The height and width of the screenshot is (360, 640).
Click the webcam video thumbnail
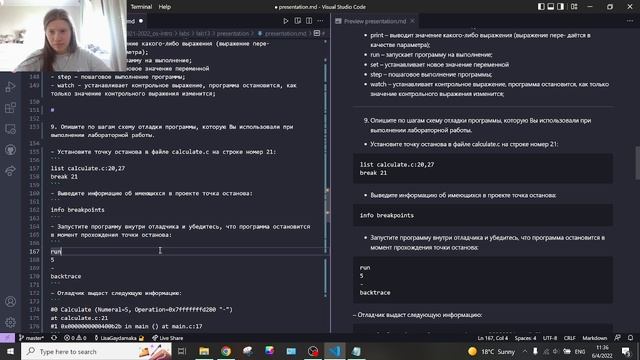[x=63, y=36]
